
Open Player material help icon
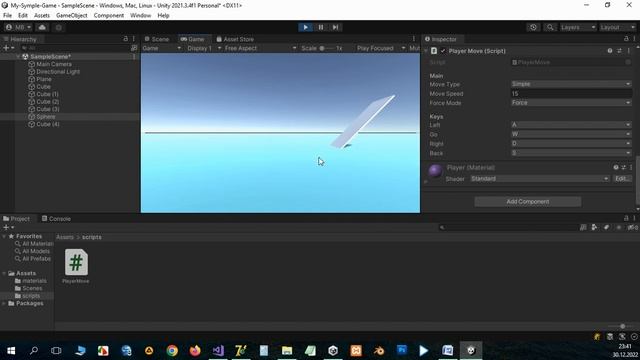616,167
